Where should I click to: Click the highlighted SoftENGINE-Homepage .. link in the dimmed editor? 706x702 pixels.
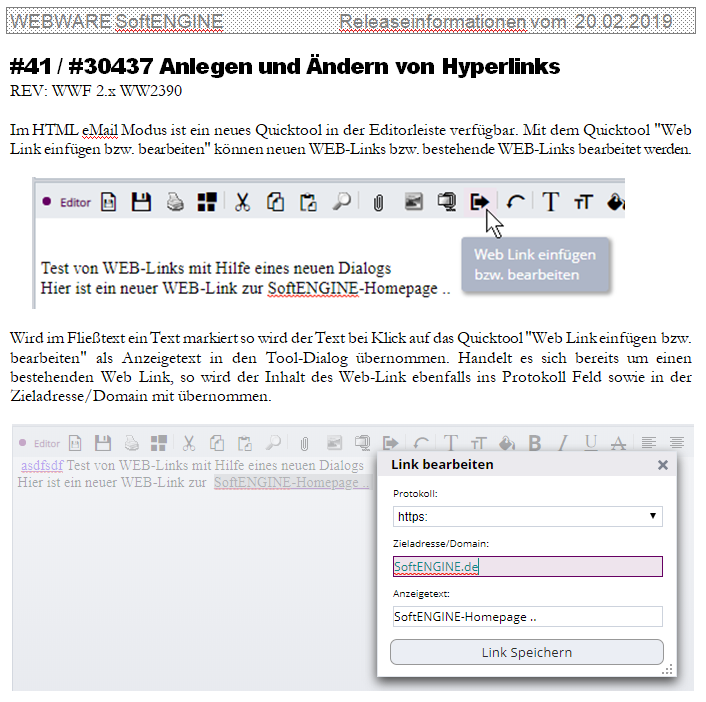(x=291, y=482)
